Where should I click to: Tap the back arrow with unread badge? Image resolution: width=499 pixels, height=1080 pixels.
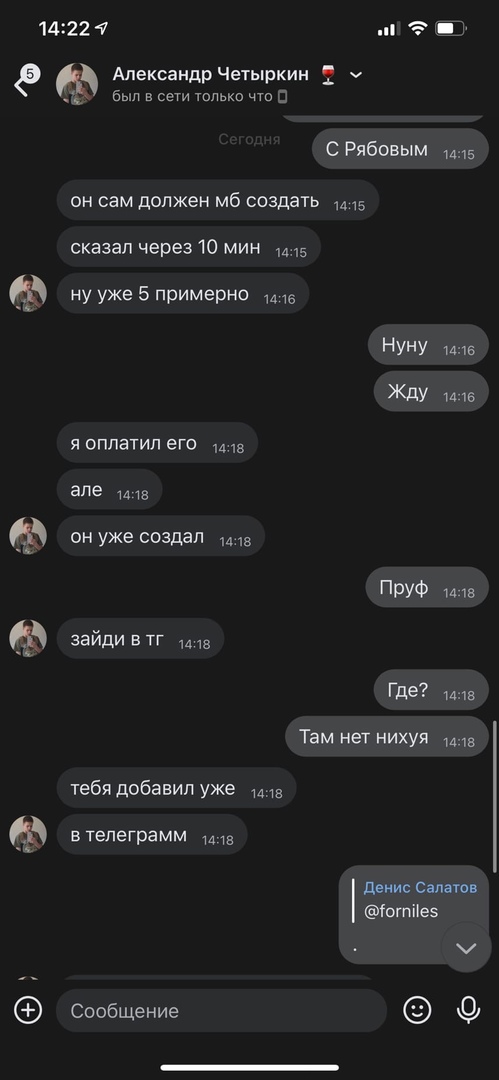coord(26,82)
